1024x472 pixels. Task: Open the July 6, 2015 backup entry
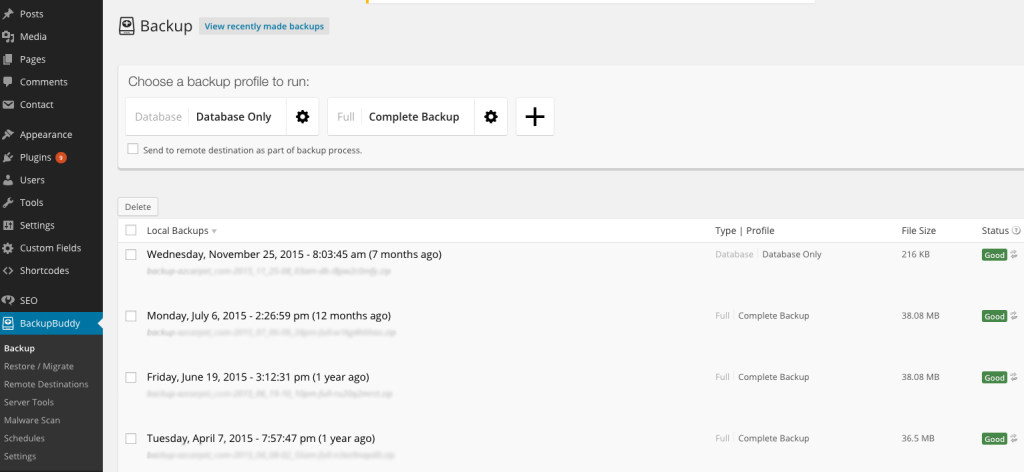point(268,316)
